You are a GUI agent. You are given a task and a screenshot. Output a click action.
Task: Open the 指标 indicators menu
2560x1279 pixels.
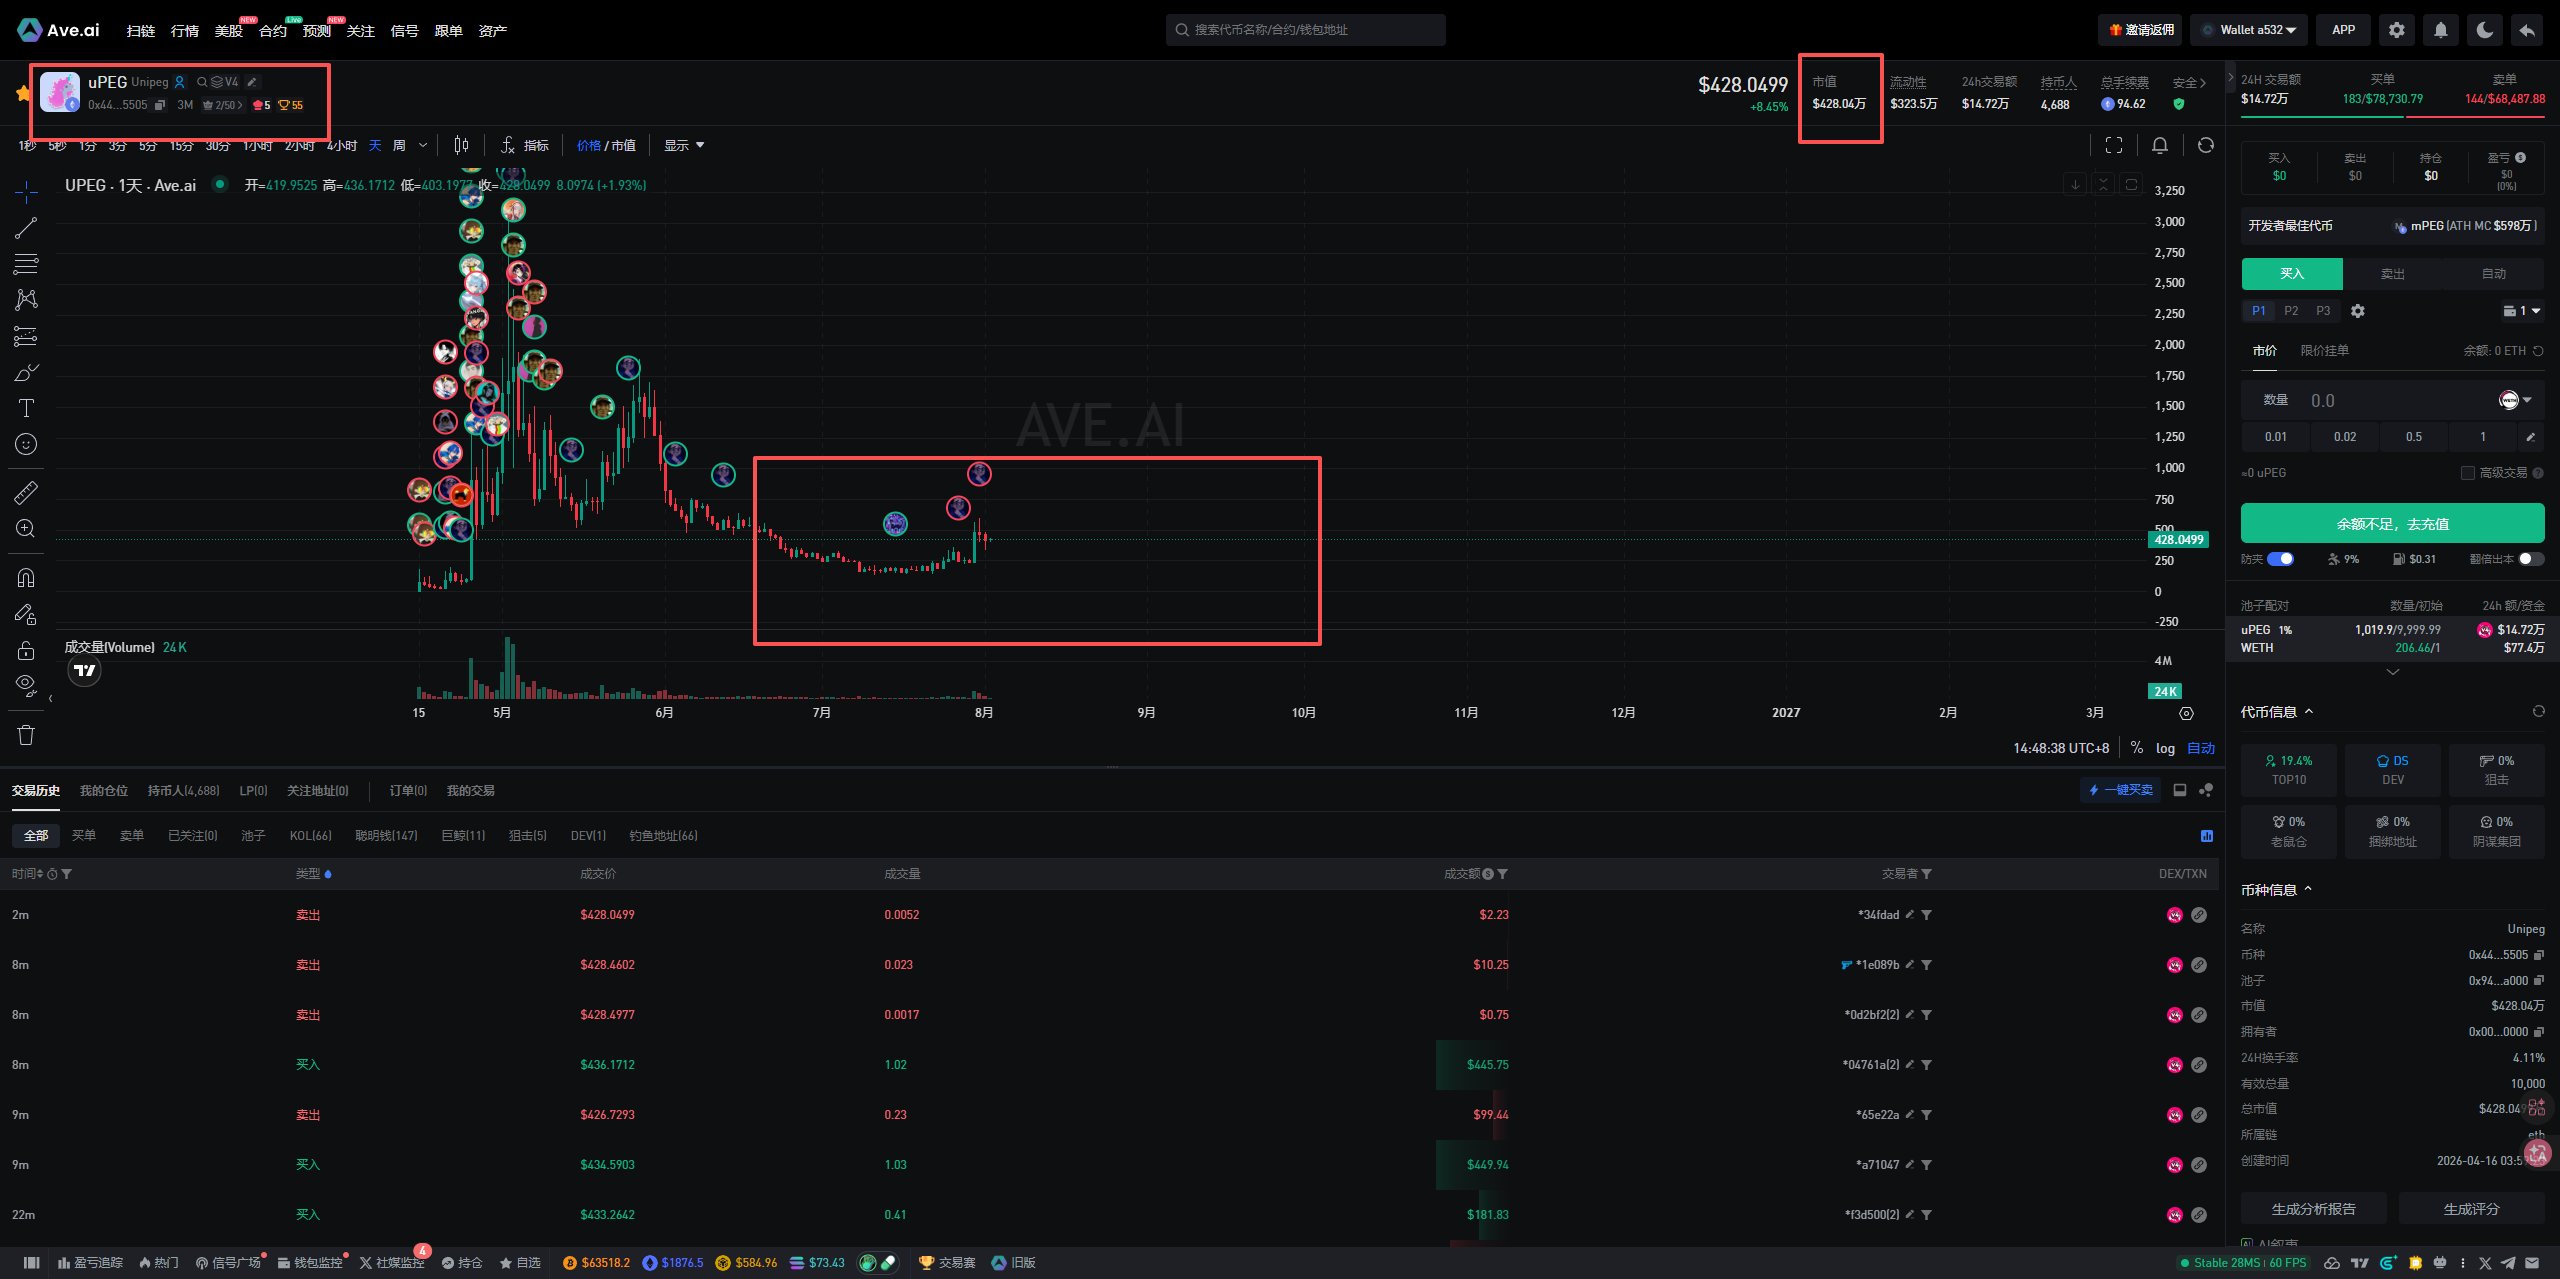[525, 145]
